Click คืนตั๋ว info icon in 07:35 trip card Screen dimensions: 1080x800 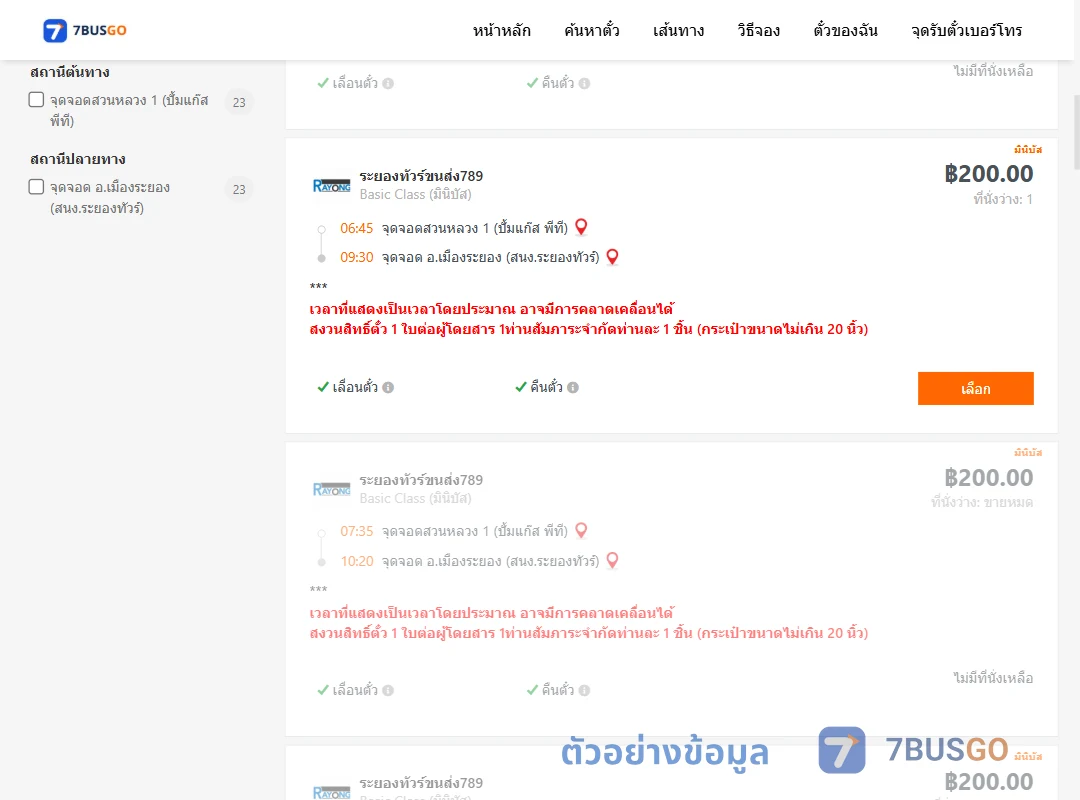click(x=584, y=690)
